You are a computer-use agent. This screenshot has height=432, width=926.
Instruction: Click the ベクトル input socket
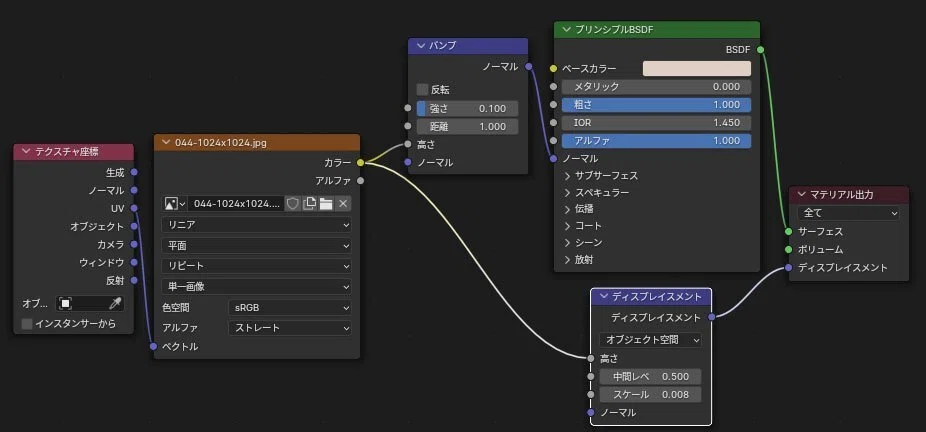(154, 346)
